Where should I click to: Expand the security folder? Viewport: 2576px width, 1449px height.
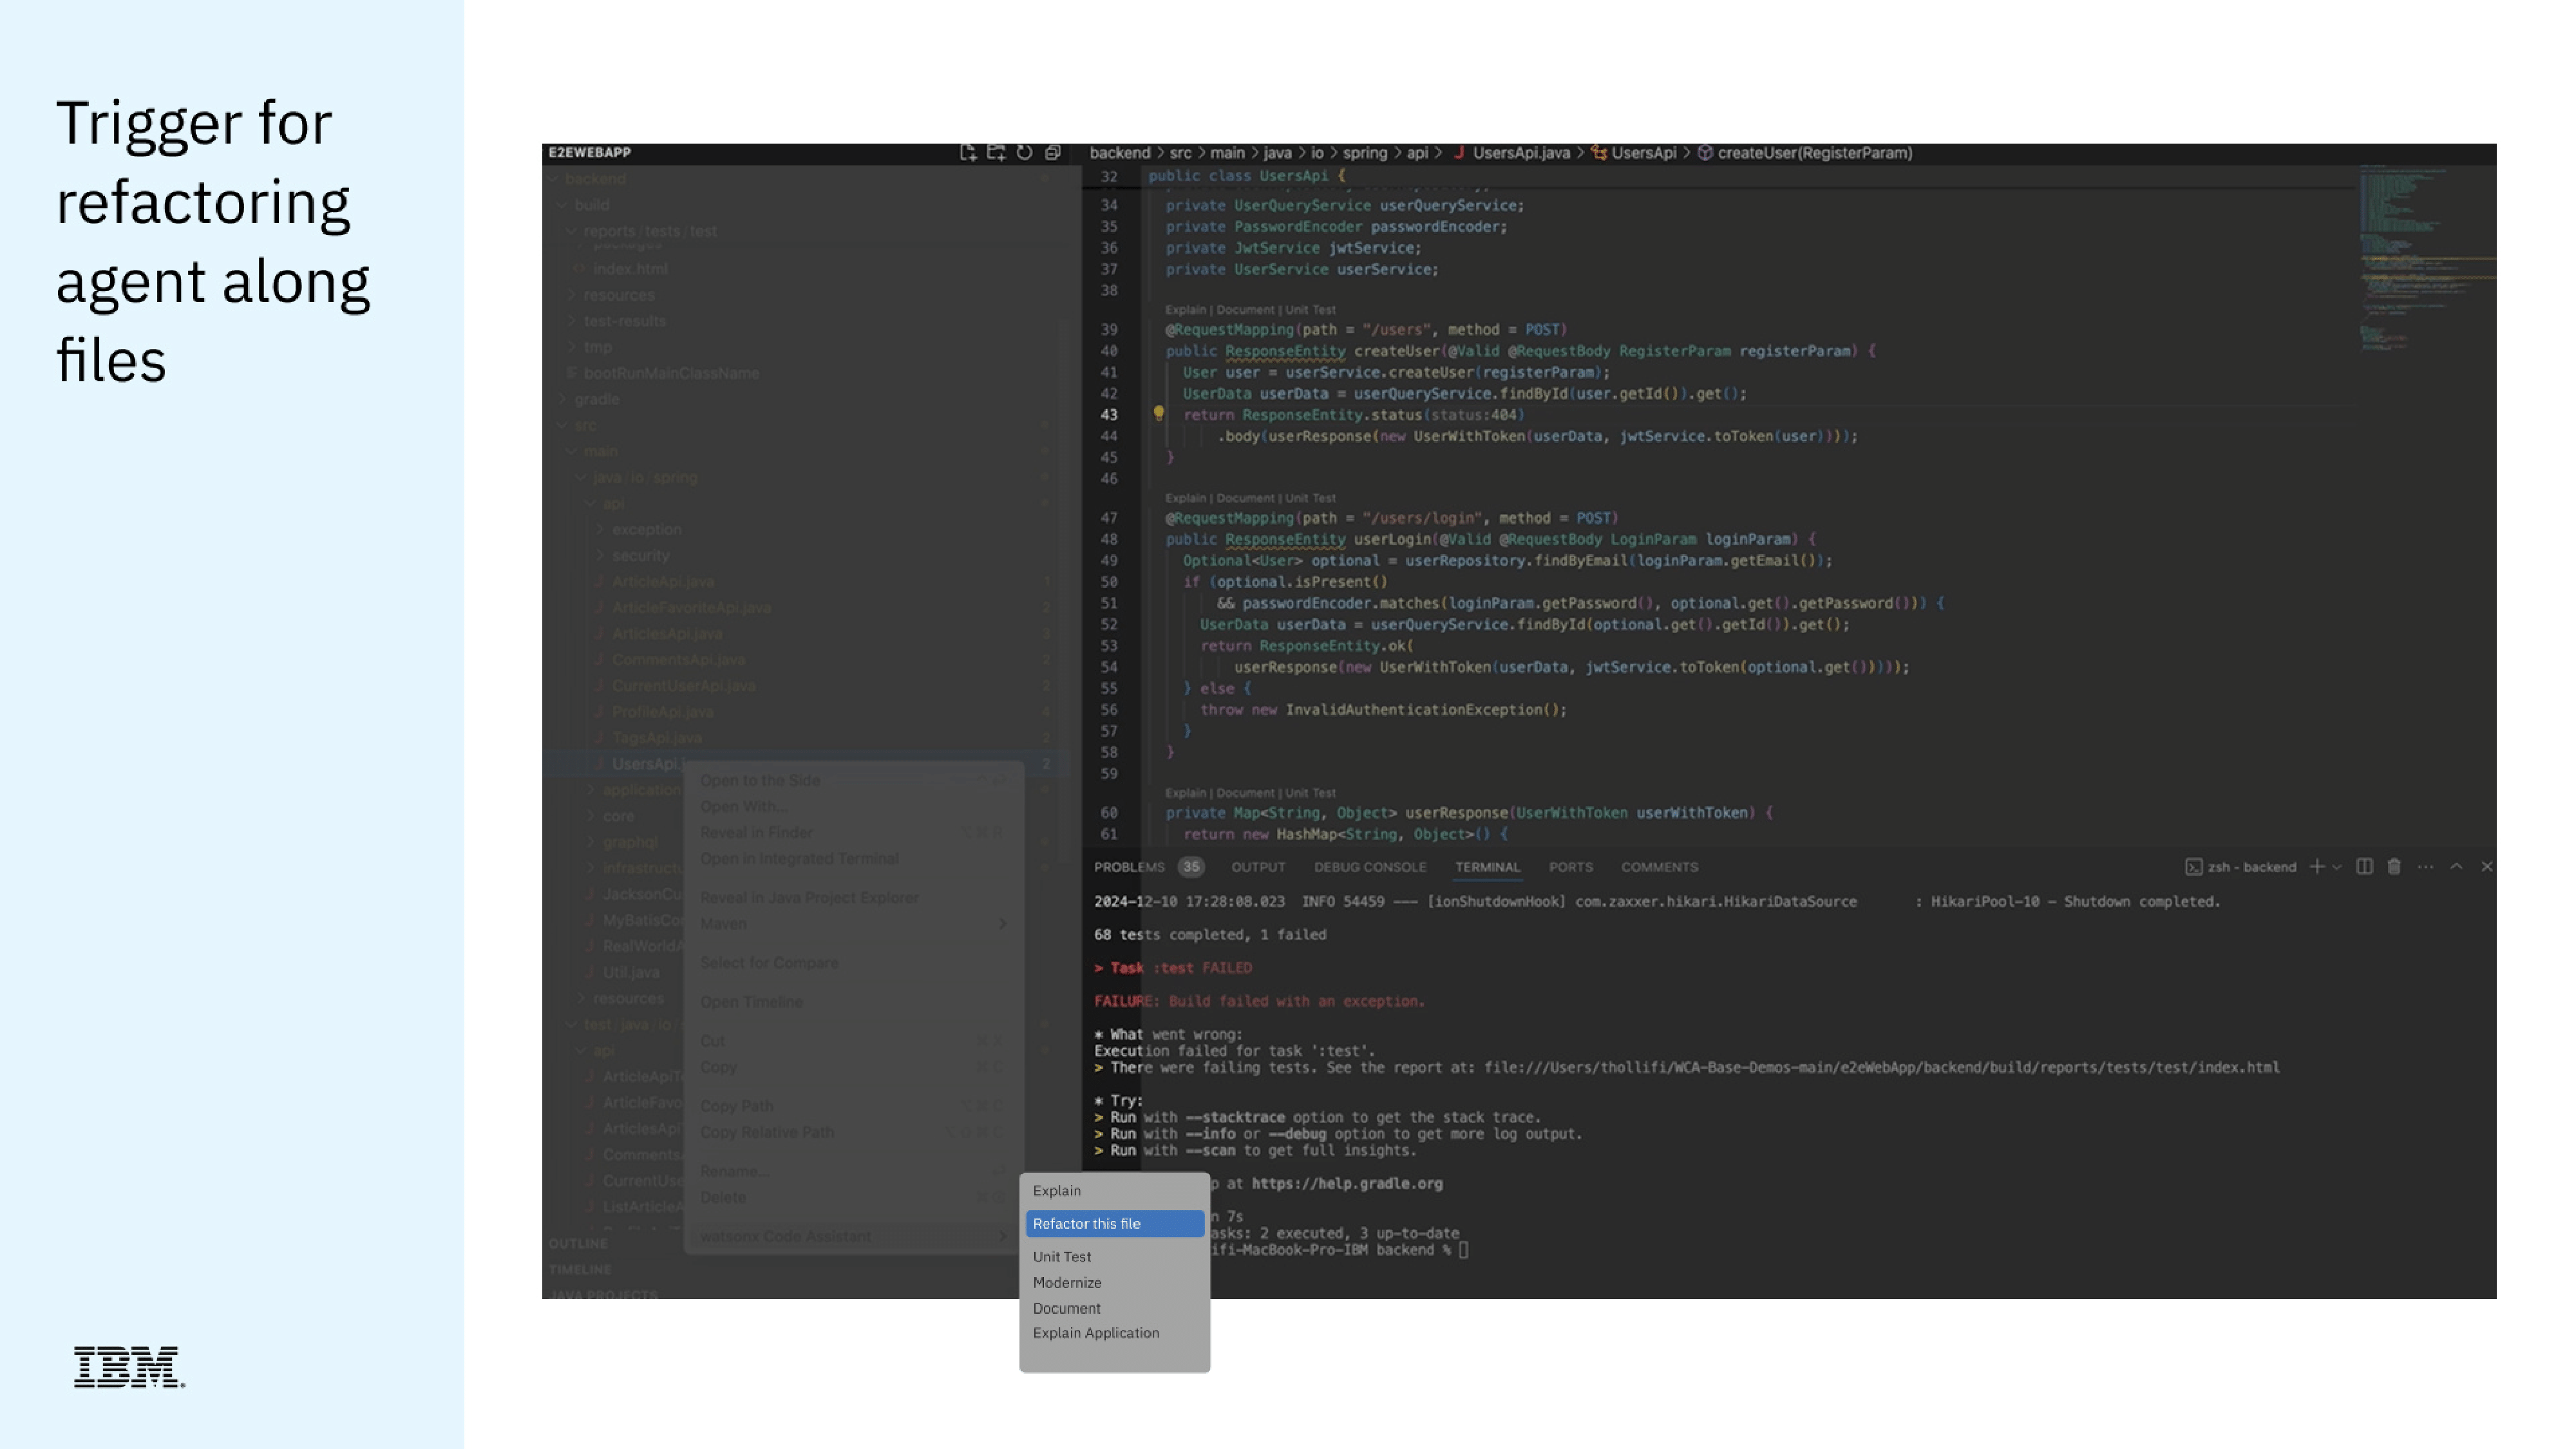point(640,555)
